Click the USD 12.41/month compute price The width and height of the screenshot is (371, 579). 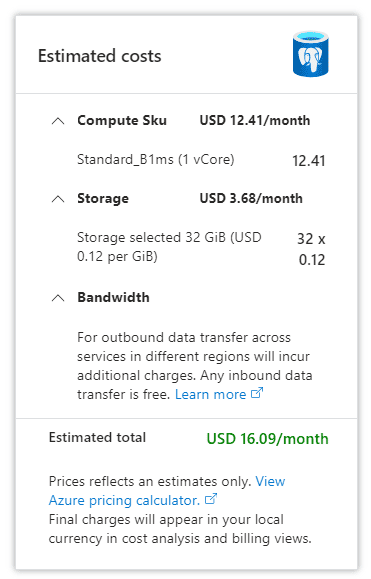tap(255, 121)
